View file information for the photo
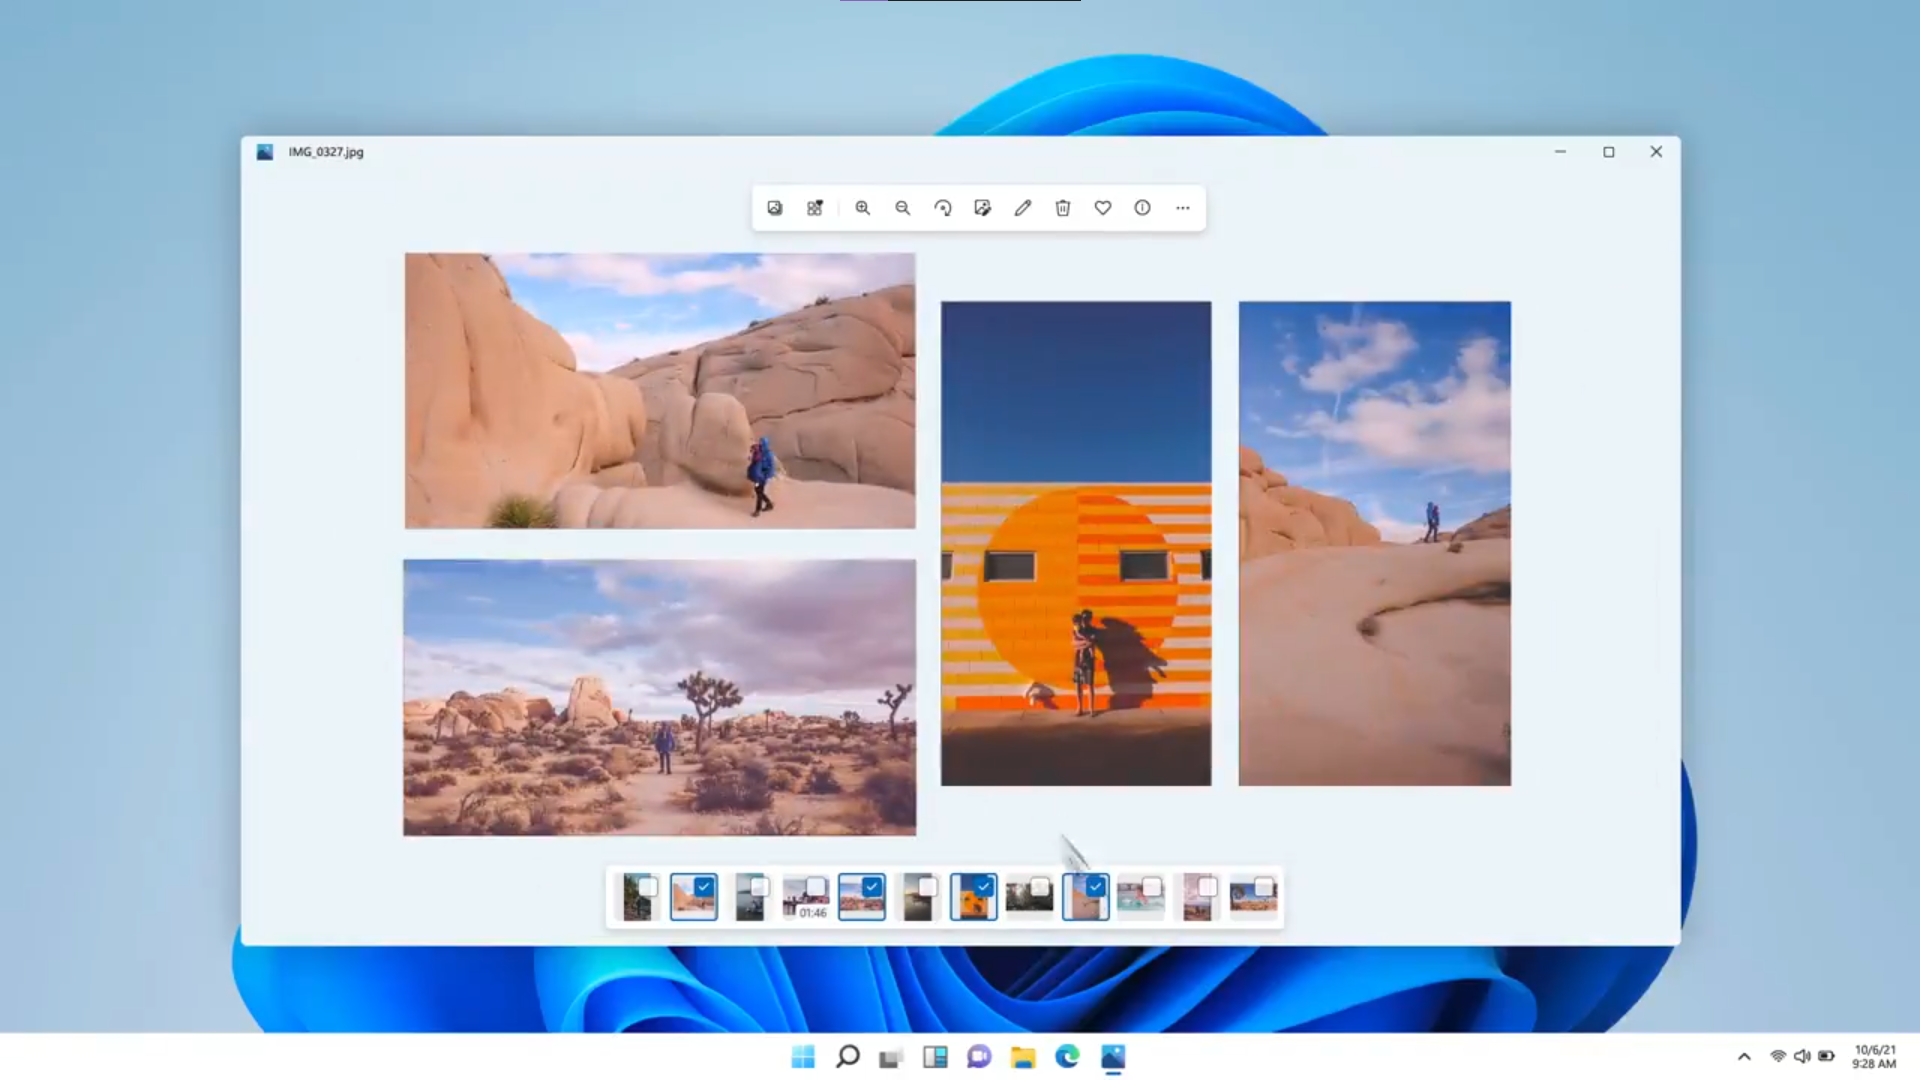 1142,208
